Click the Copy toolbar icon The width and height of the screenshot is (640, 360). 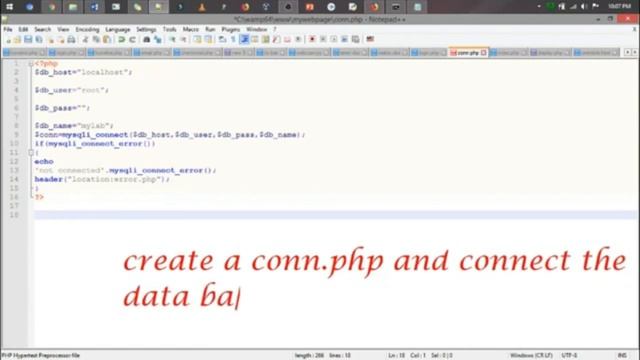click(x=96, y=40)
